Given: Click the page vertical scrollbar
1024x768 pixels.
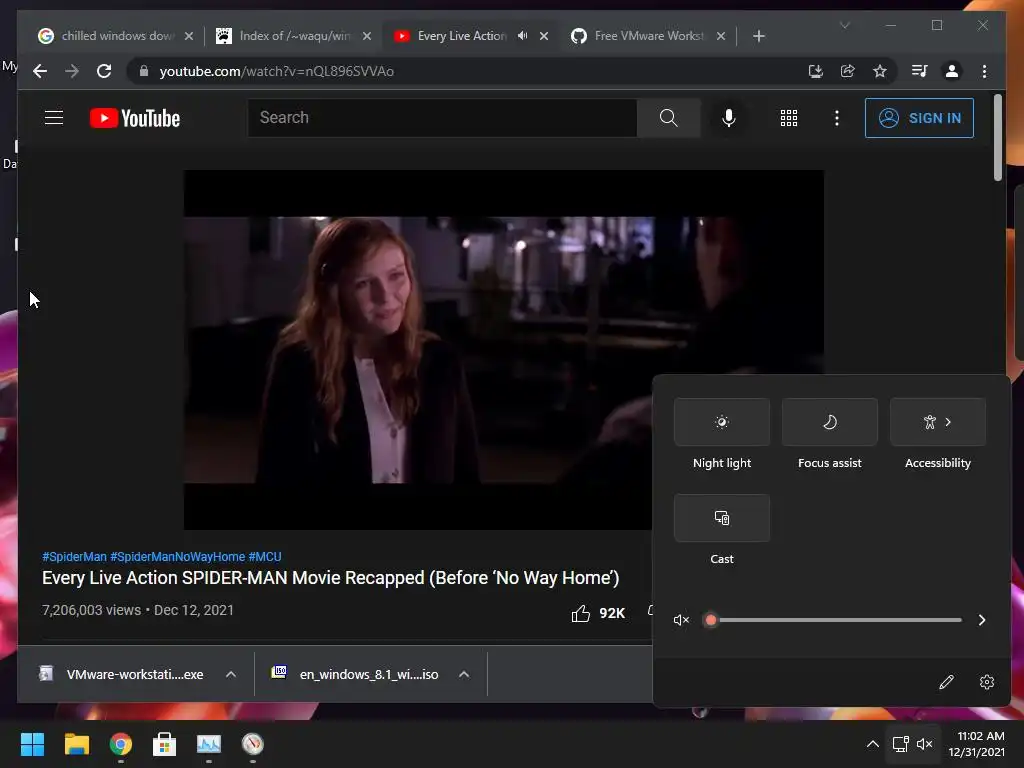Looking at the screenshot, I should (x=997, y=137).
